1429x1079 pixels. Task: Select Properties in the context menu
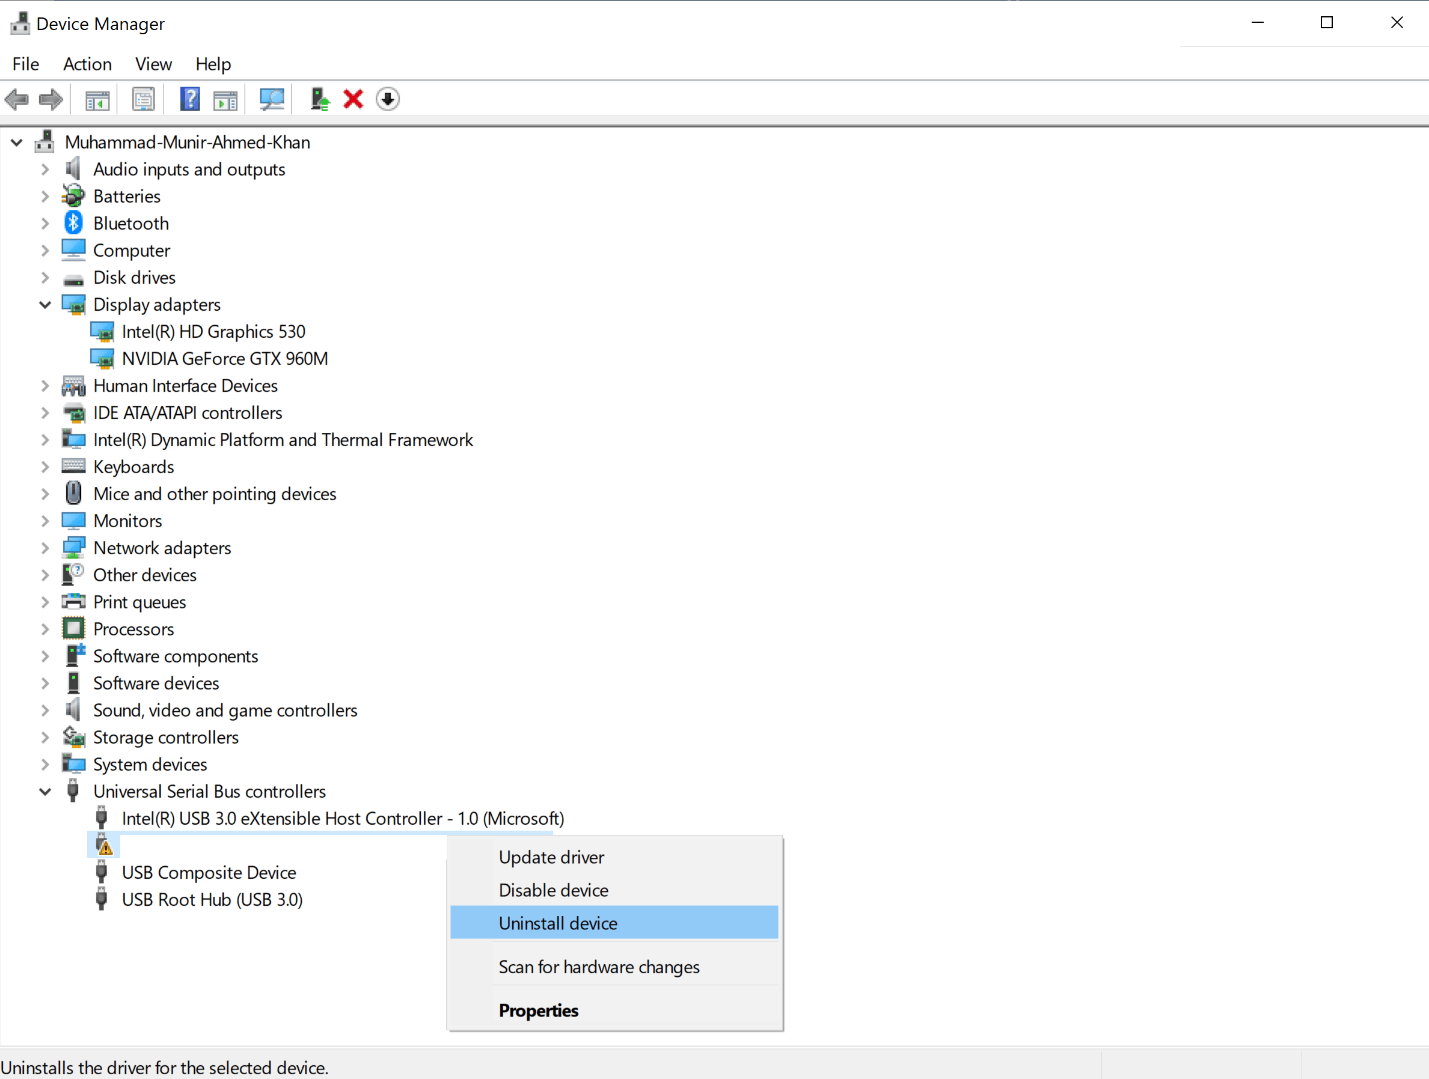click(538, 1010)
